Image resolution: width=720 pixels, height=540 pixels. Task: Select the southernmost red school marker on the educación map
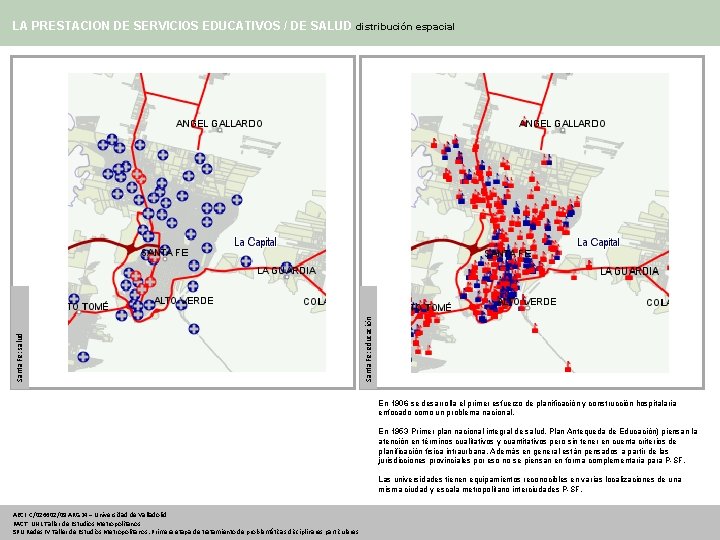568,366
